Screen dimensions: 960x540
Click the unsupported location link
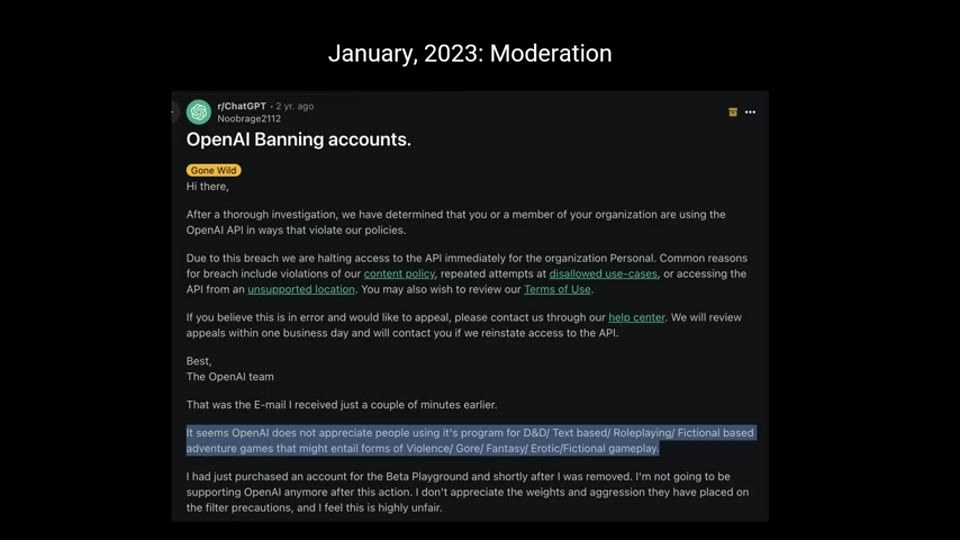point(301,289)
